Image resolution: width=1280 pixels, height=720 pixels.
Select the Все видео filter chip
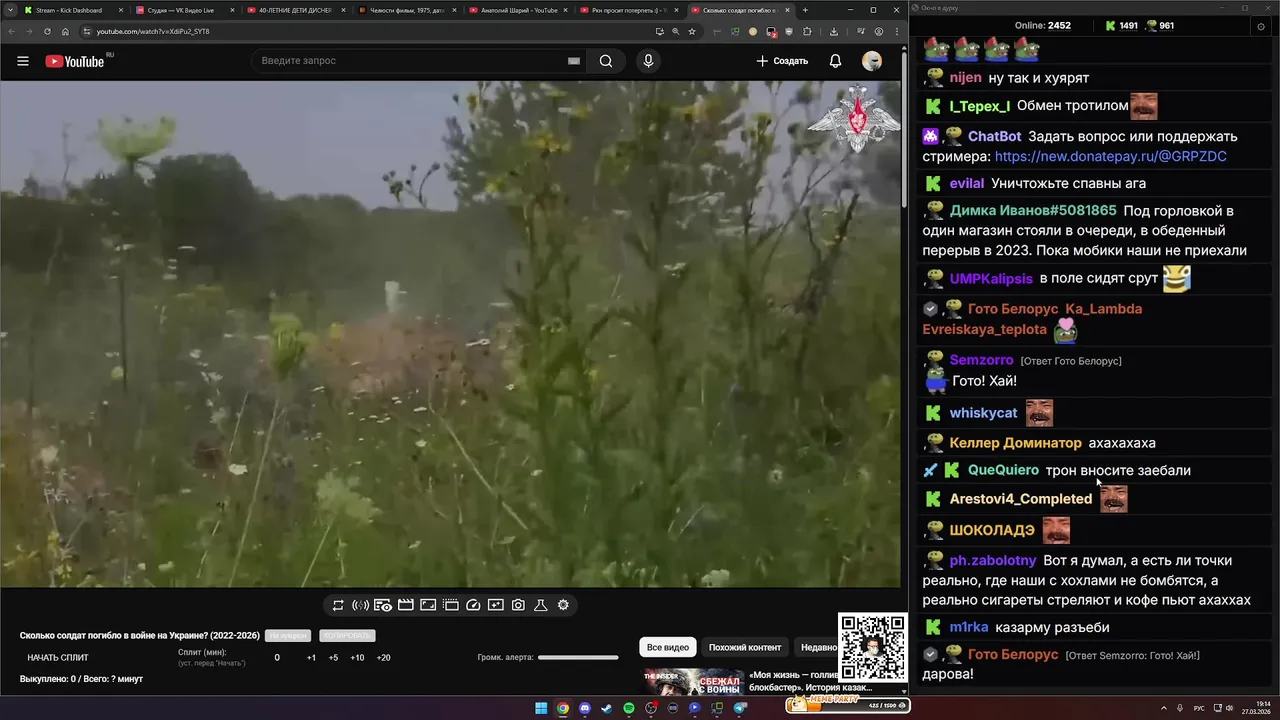668,647
